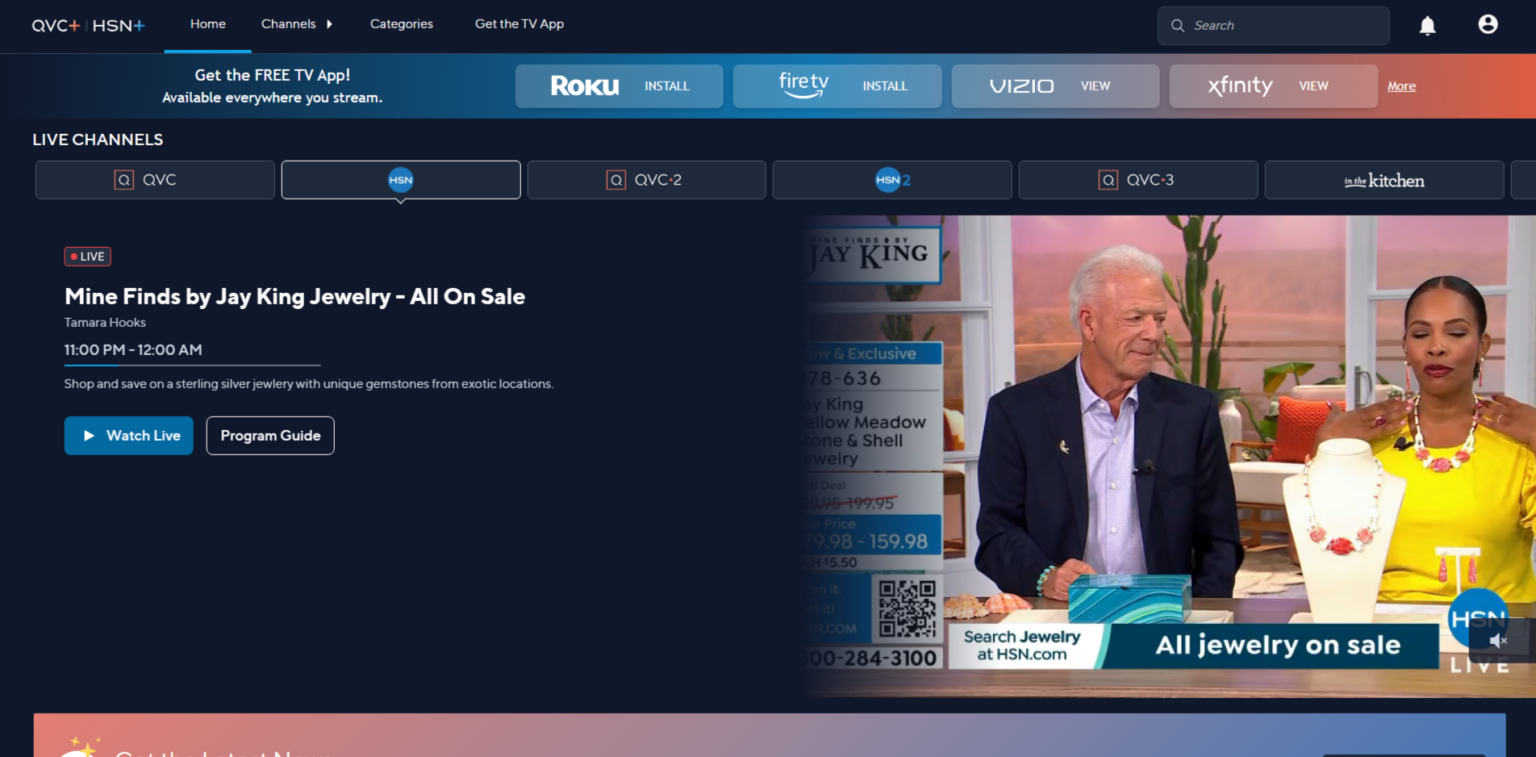
Task: Click the QVC+ HSN+ logo
Action: pyautogui.click(x=88, y=25)
